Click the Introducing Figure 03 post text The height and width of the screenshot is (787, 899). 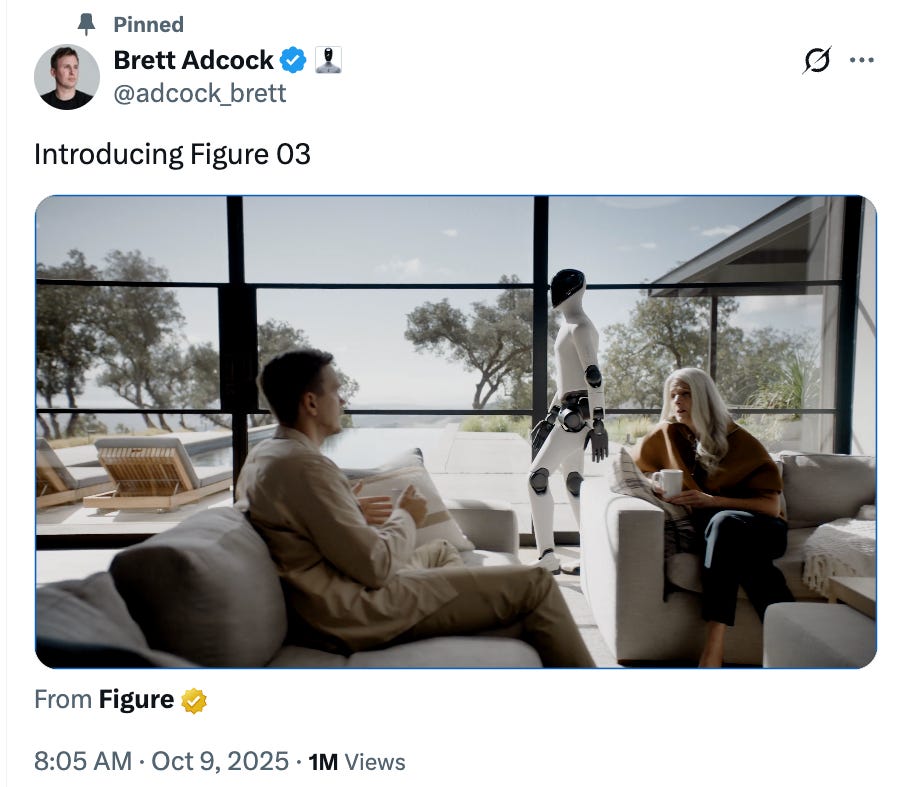click(x=172, y=154)
